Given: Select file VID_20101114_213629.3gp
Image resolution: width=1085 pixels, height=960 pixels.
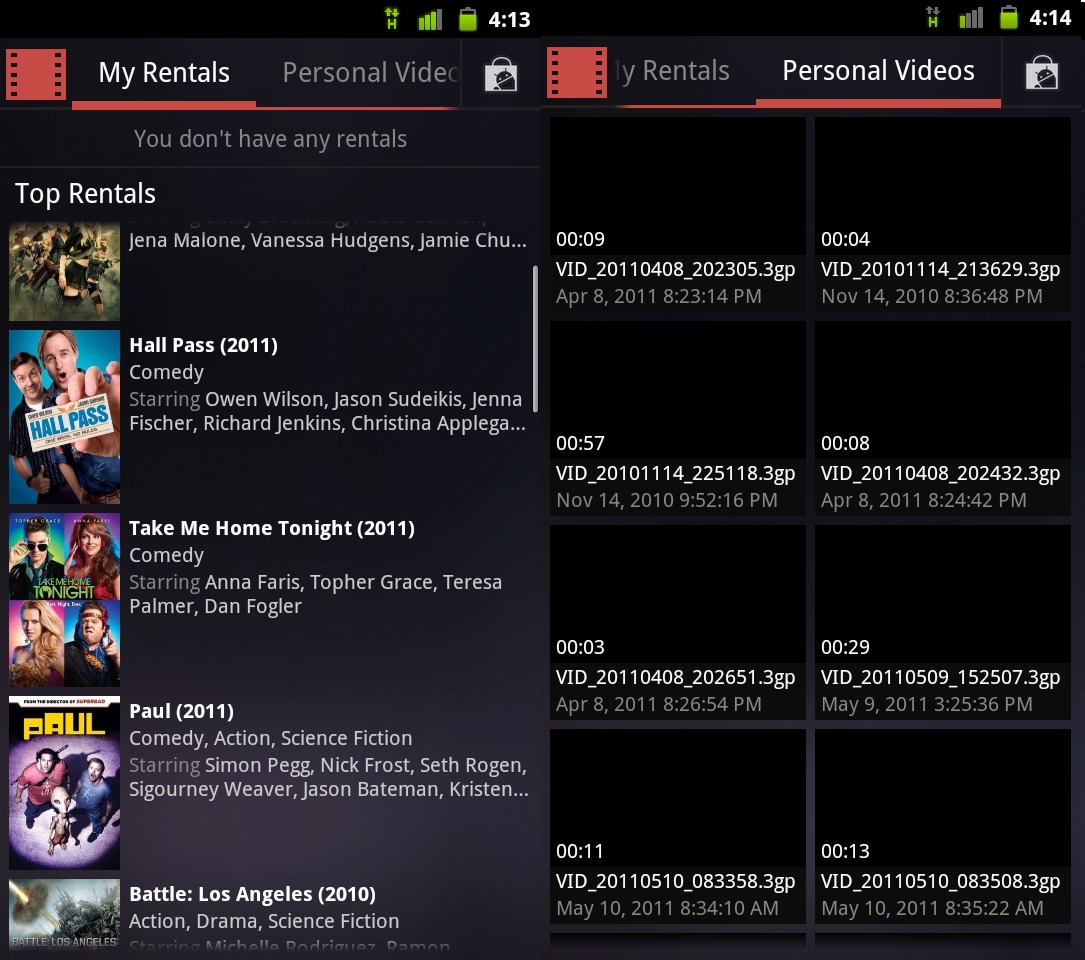Looking at the screenshot, I should pyautogui.click(x=940, y=269).
